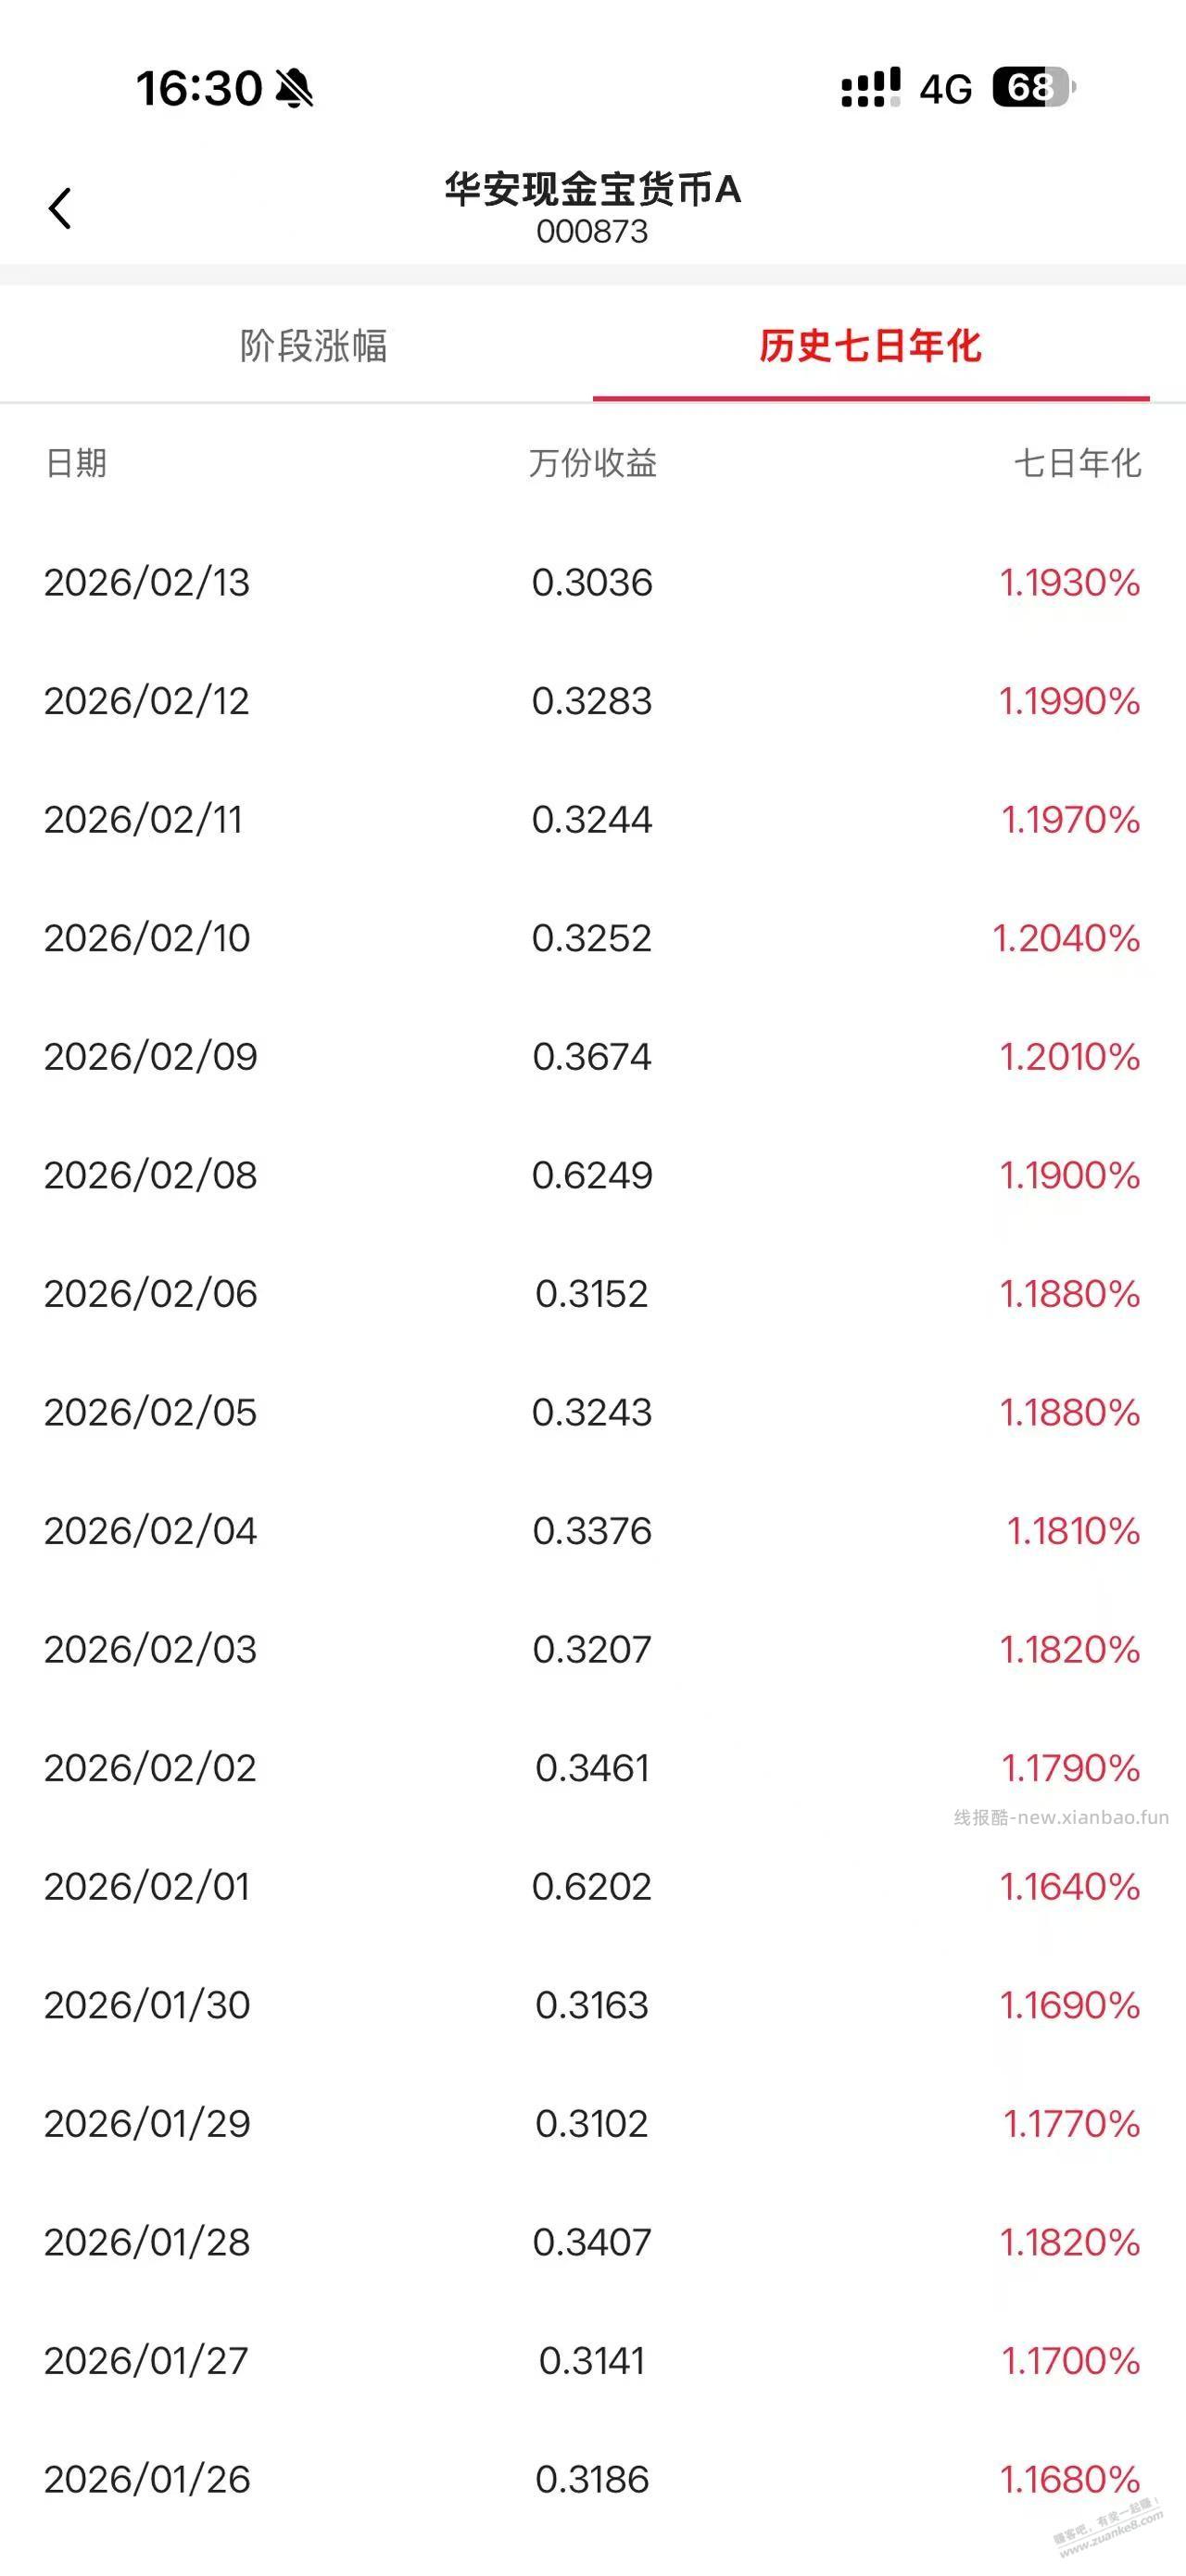Screen dimensions: 1186x2576
Task: Tap the 0.3674 earnings on 2026/02/09
Action: (x=592, y=1056)
